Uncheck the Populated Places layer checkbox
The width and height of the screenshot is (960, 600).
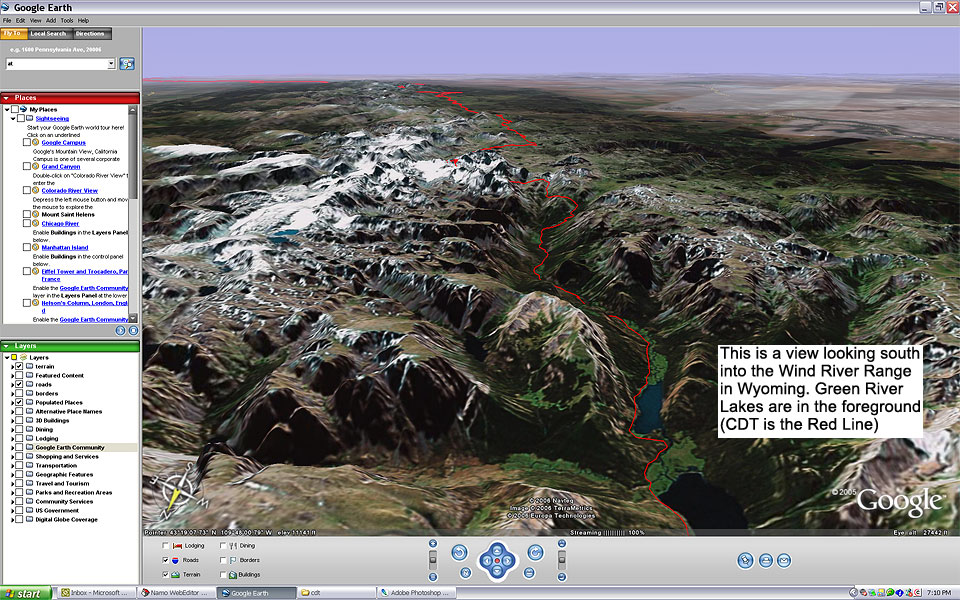(20, 402)
